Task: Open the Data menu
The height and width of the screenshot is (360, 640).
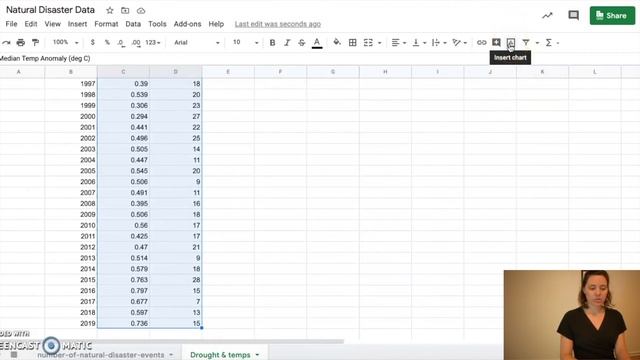Action: 133,24
